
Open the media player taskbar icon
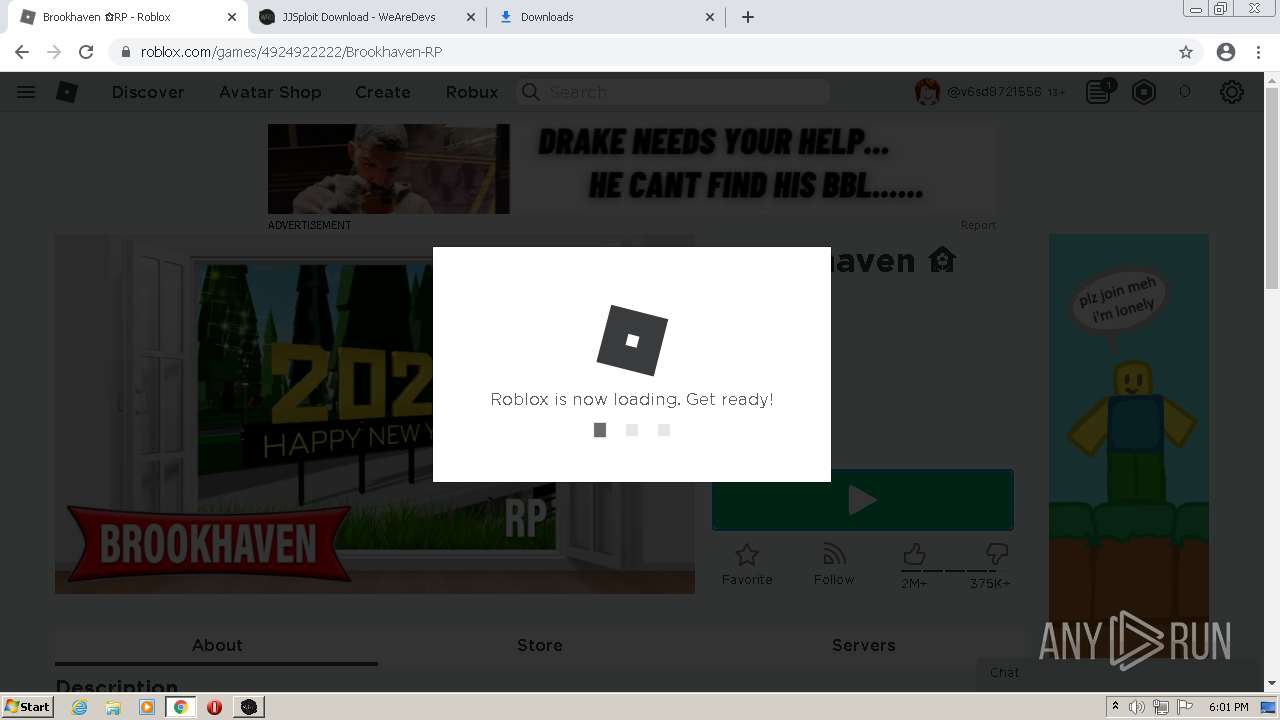pos(147,707)
